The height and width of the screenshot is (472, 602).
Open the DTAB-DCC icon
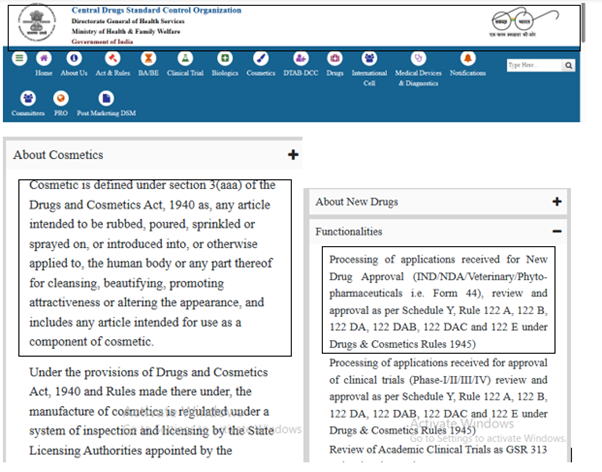(x=301, y=58)
